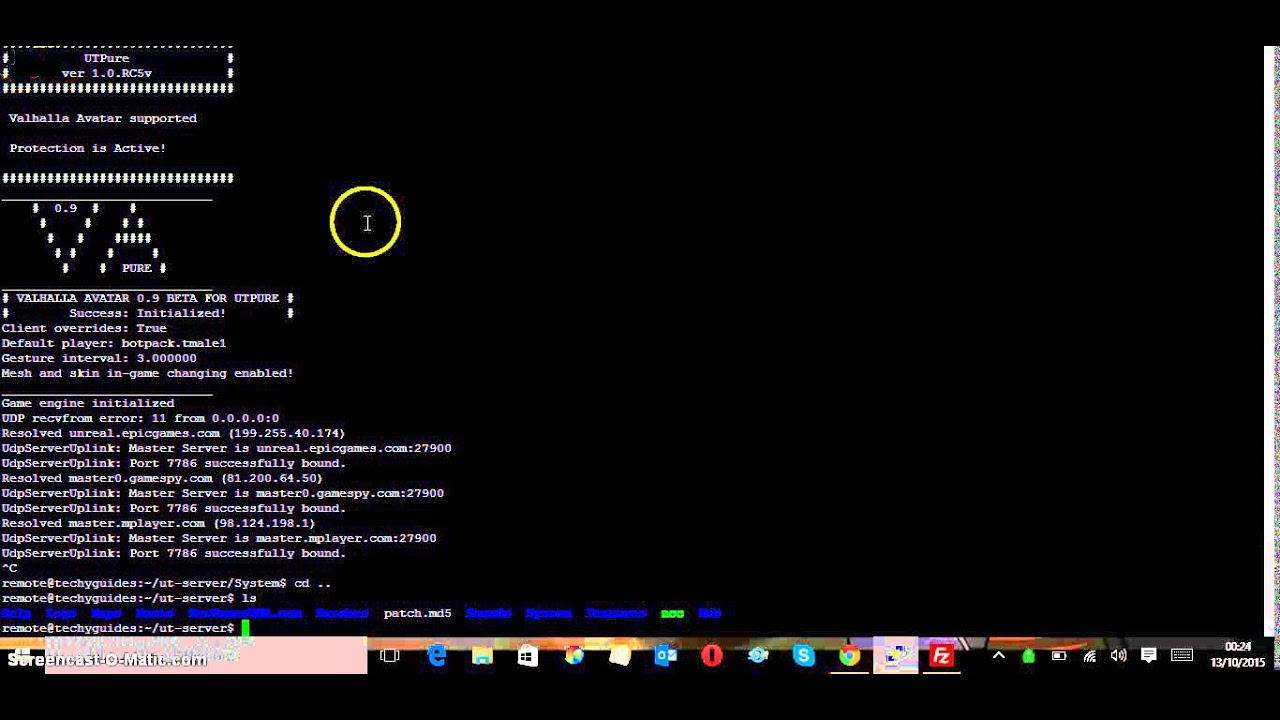The image size is (1280, 720).
Task: Open the Action Center notifications icon
Action: coord(1149,656)
